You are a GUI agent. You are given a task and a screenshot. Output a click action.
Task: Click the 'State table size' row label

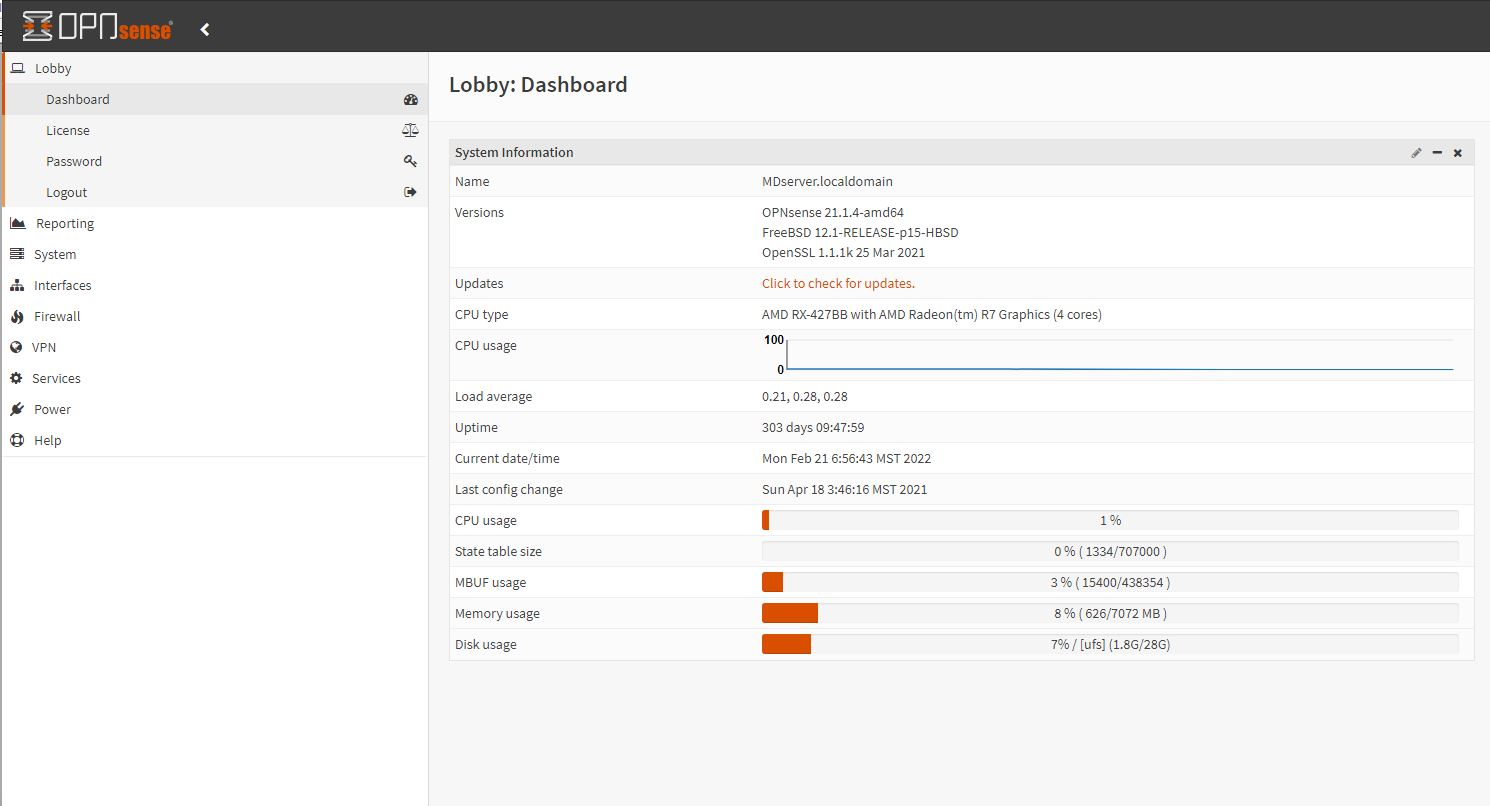click(x=498, y=552)
